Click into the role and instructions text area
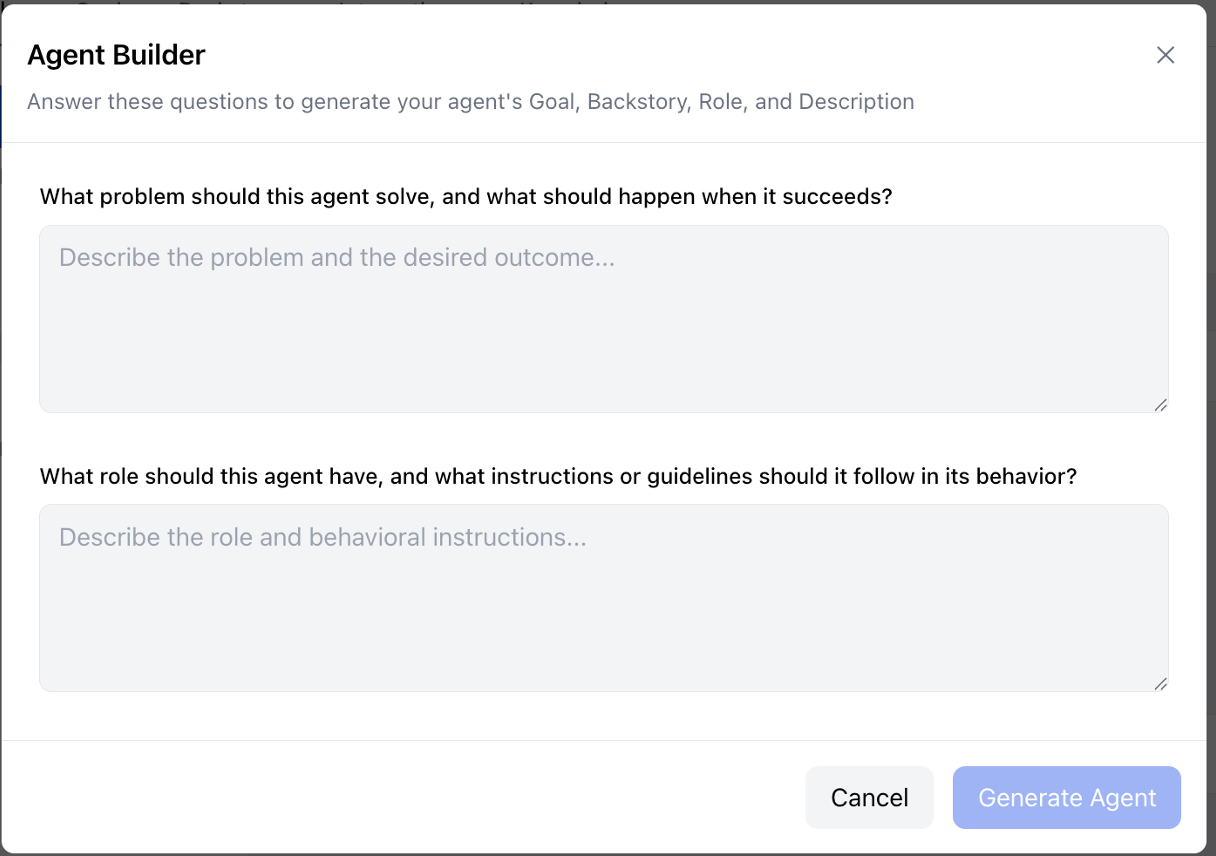The width and height of the screenshot is (1216, 856). click(603, 597)
